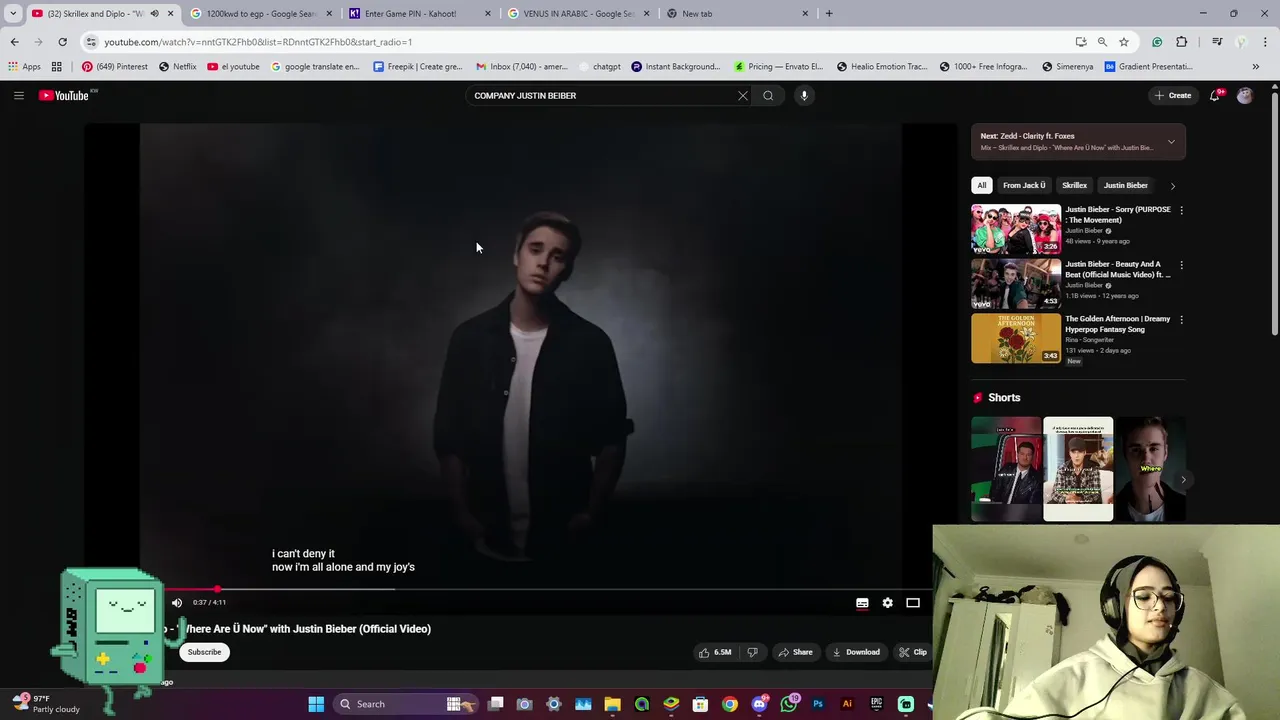Select the Justin Bieber filter chip

tap(1125, 185)
